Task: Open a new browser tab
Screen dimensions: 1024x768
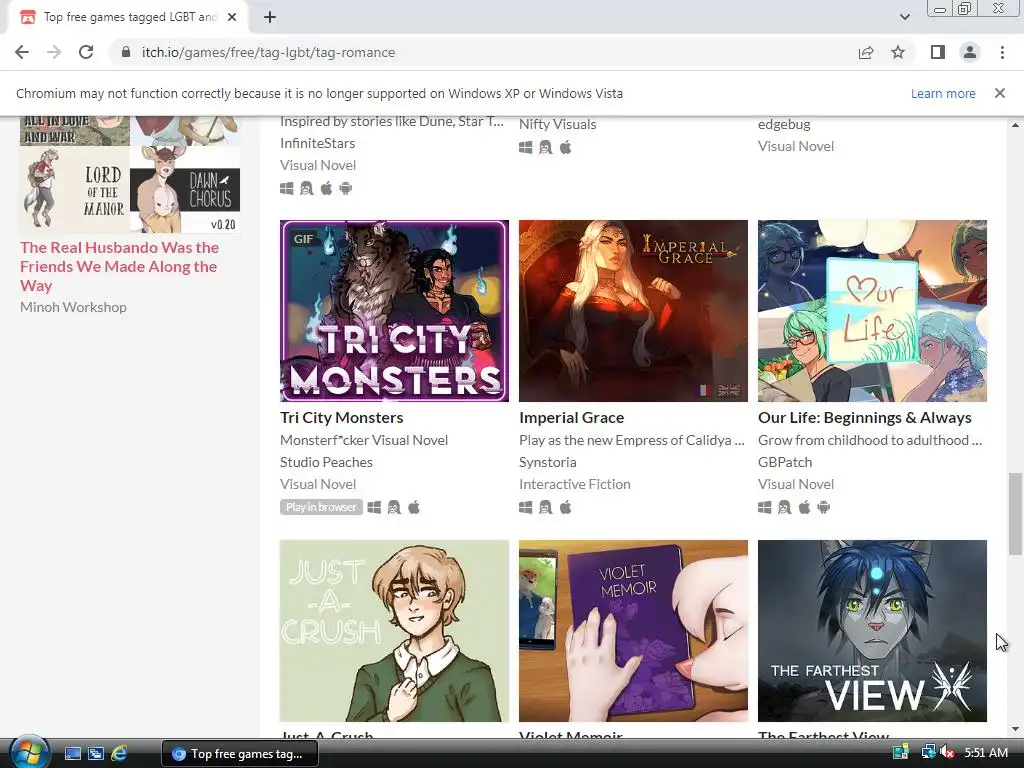Action: [x=270, y=17]
